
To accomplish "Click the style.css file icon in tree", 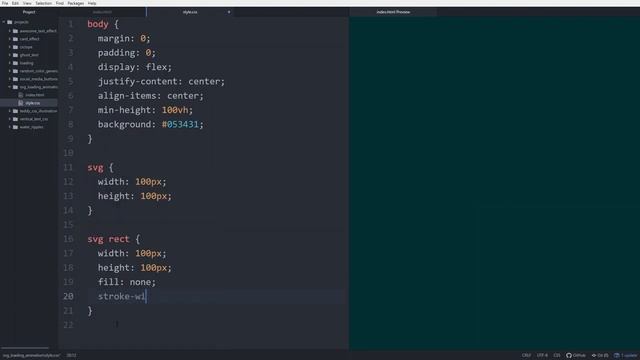I will [x=21, y=103].
